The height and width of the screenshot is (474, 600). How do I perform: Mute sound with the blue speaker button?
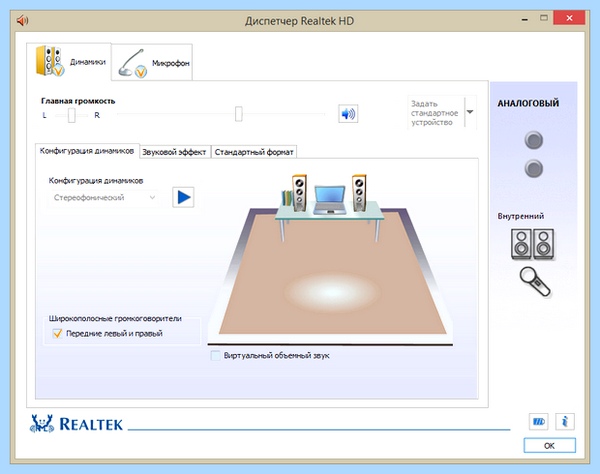(348, 114)
